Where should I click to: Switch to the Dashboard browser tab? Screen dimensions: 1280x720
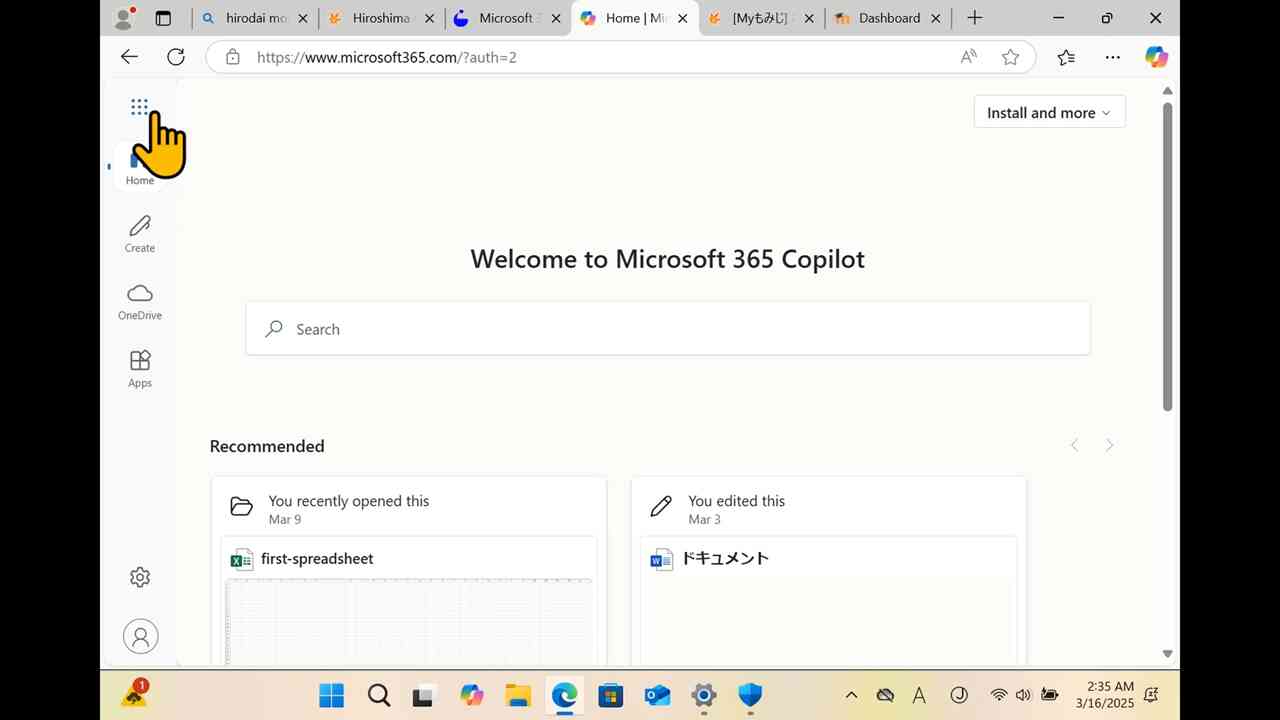point(888,18)
